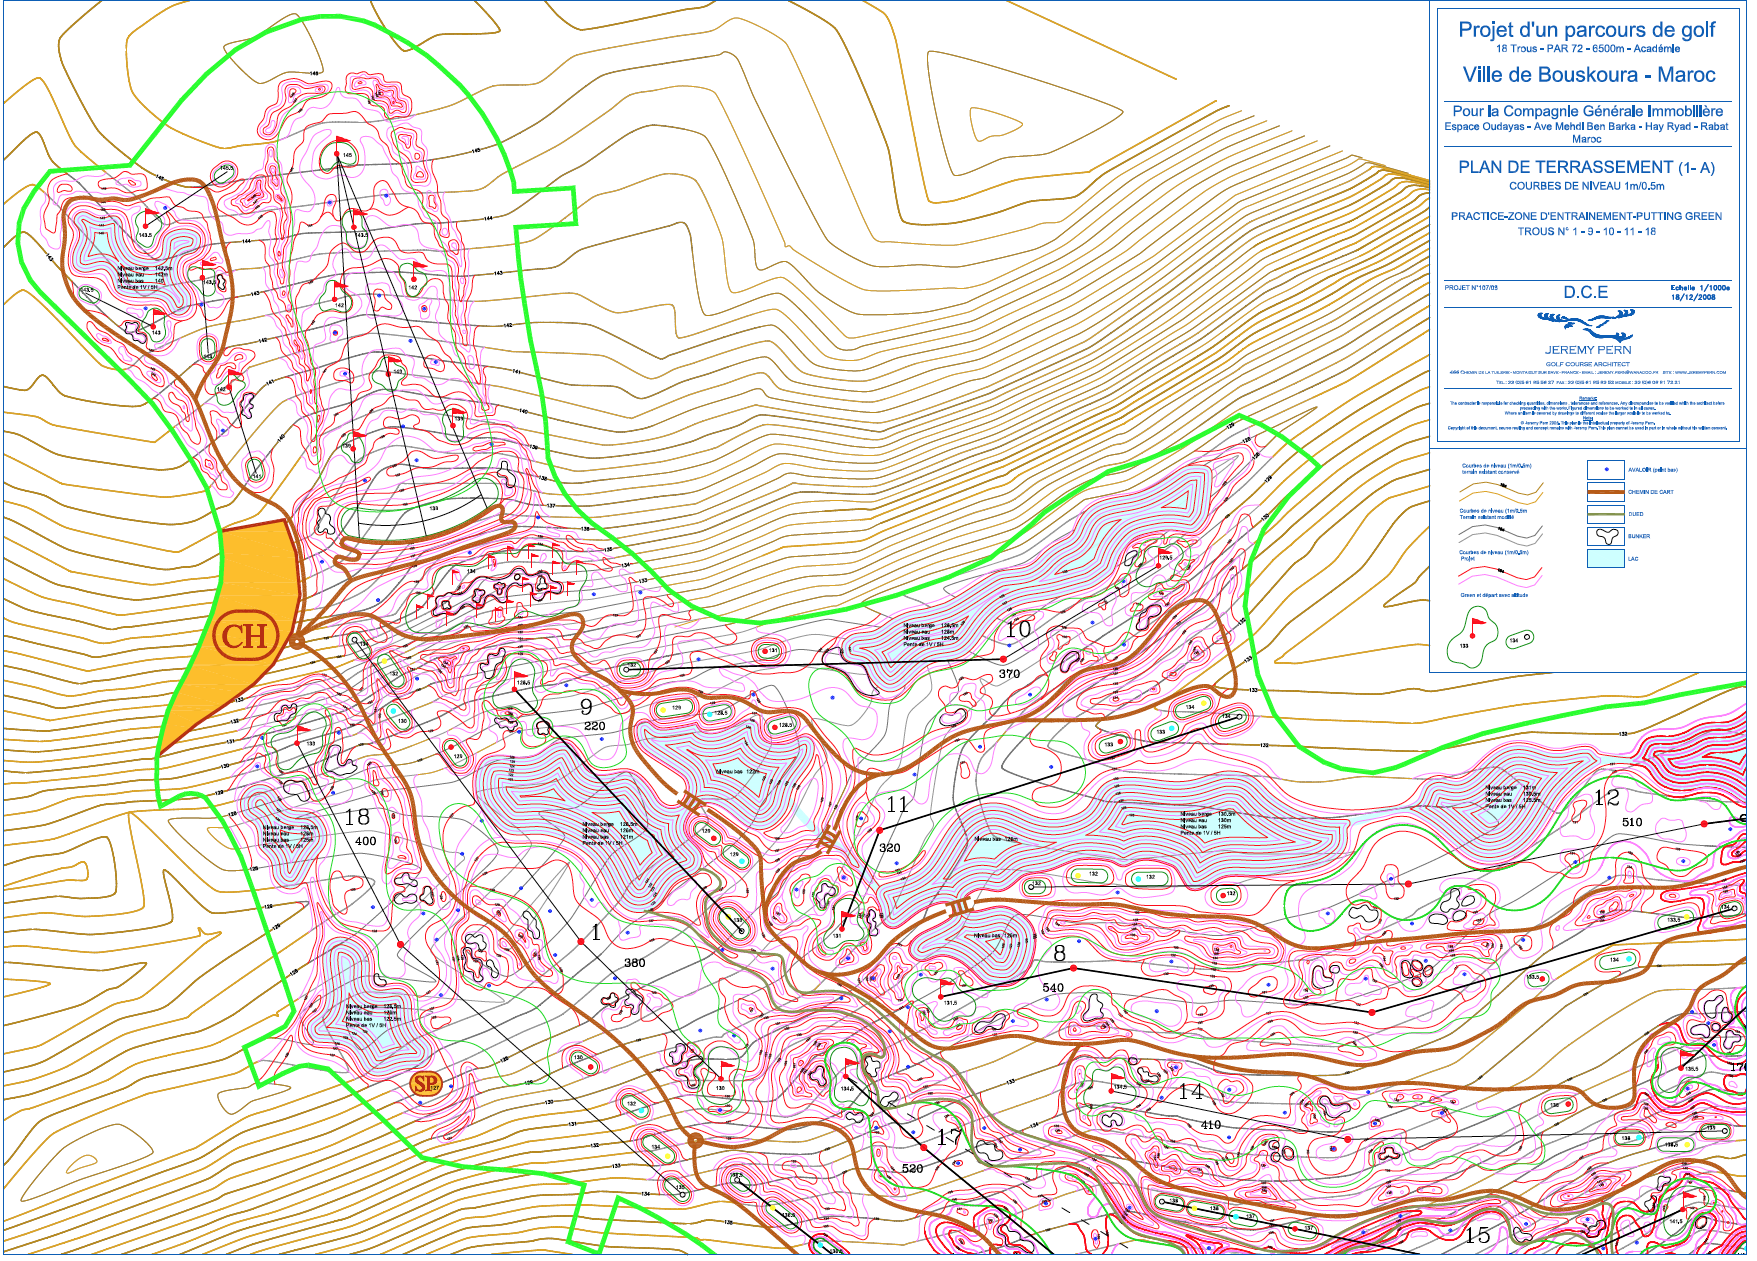Click the legend's brown existing-terrain contour sample

(1500, 492)
